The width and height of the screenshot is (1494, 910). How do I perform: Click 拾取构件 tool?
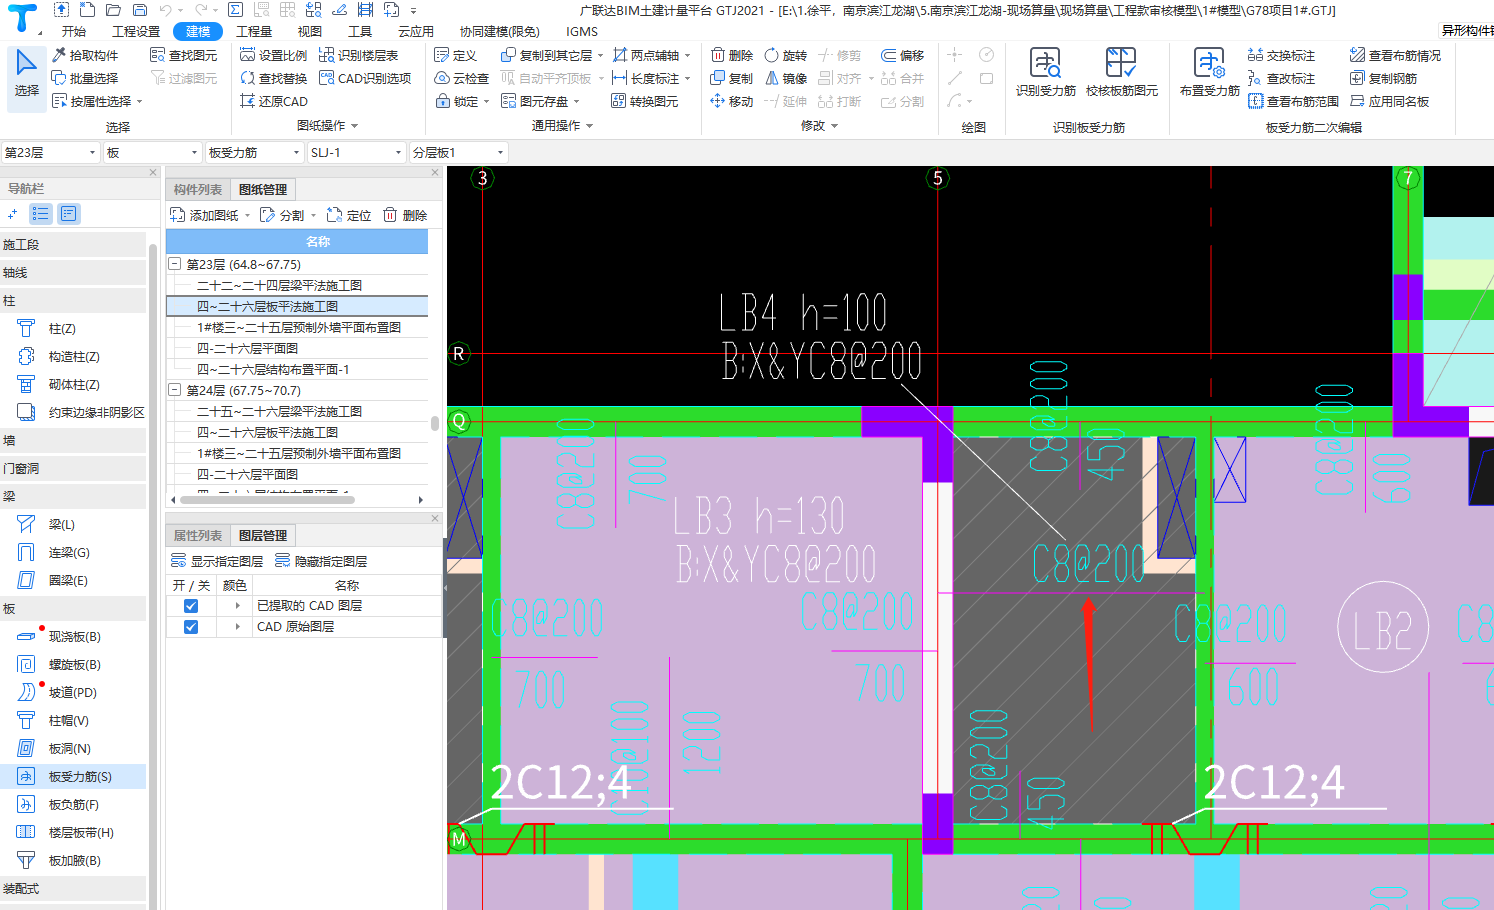[x=85, y=55]
